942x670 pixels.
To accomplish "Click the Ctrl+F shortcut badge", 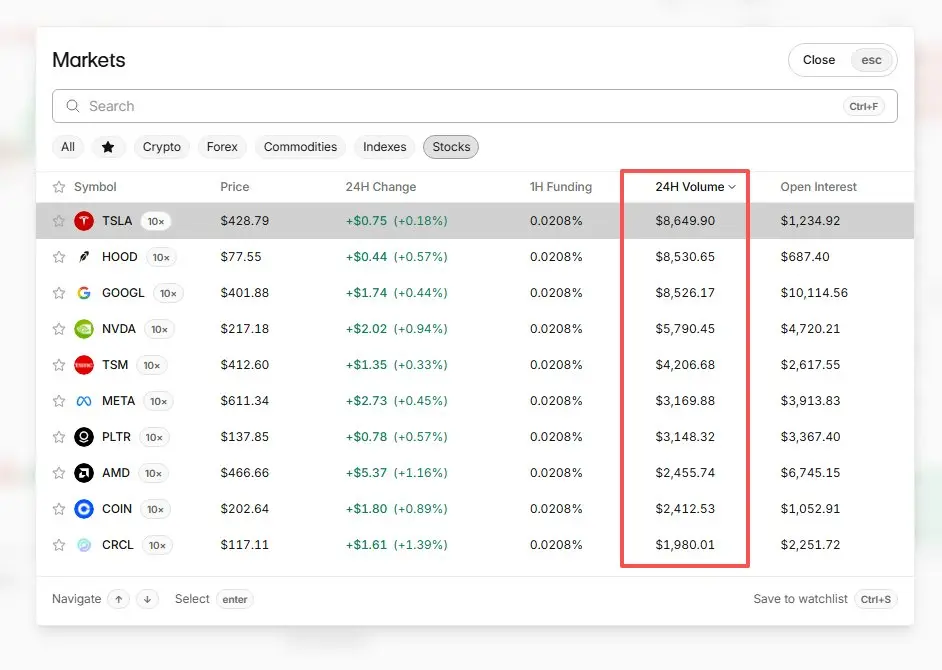I will point(863,106).
